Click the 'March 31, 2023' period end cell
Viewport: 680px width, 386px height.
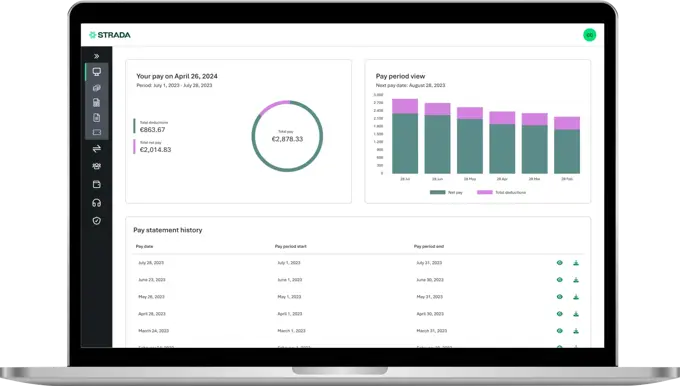432,330
